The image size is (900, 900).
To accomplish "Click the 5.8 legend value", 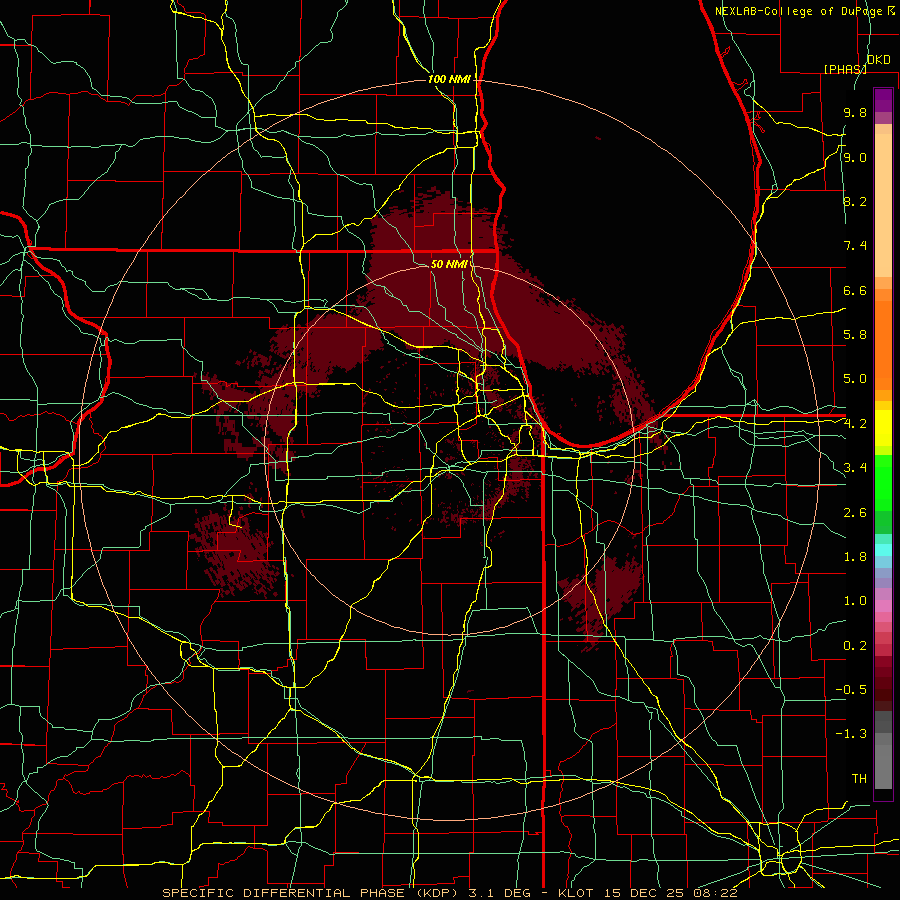I will point(855,335).
